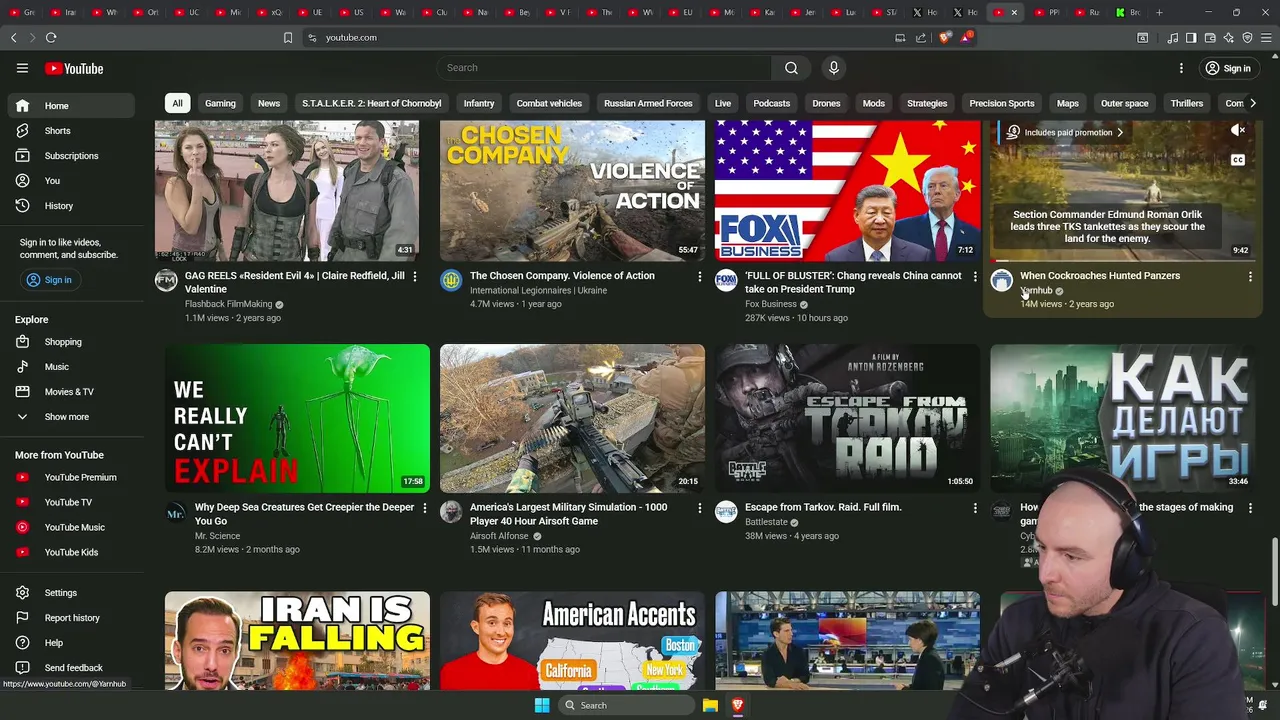Open YouTube Premium link
The height and width of the screenshot is (720, 1280).
70,477
